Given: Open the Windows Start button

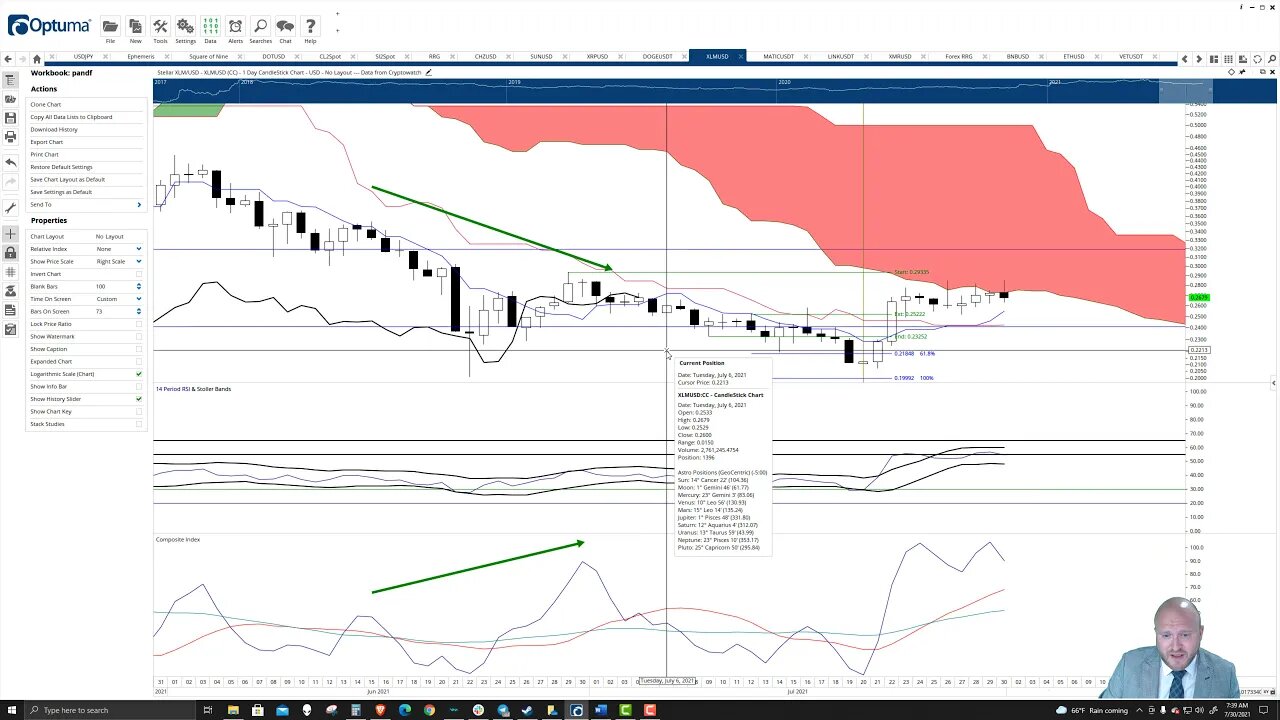Looking at the screenshot, I should click(10, 710).
